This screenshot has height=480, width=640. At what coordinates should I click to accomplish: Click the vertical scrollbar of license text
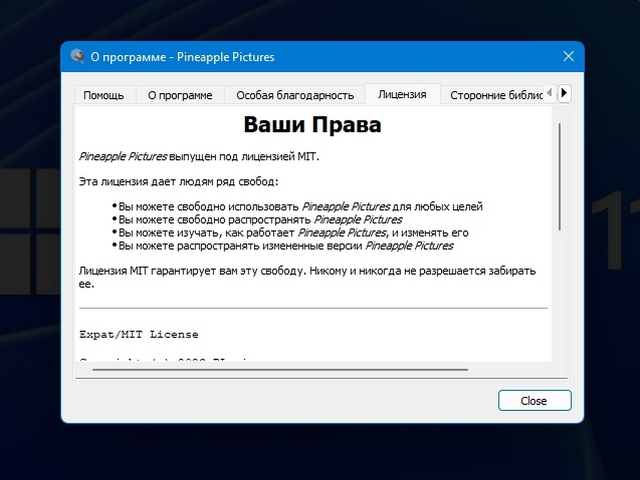(x=560, y=177)
